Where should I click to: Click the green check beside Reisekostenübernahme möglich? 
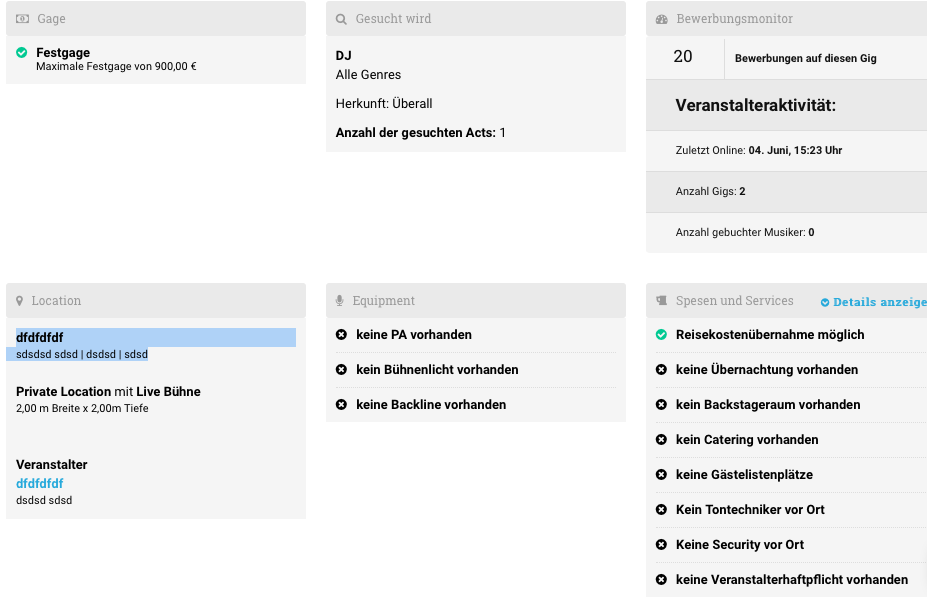tap(661, 335)
